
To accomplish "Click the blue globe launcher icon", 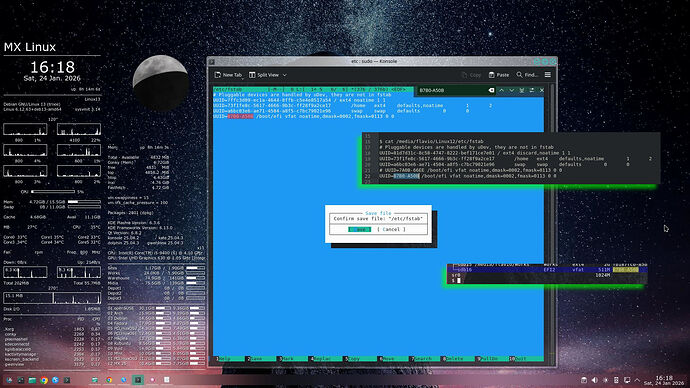I will coord(55,380).
